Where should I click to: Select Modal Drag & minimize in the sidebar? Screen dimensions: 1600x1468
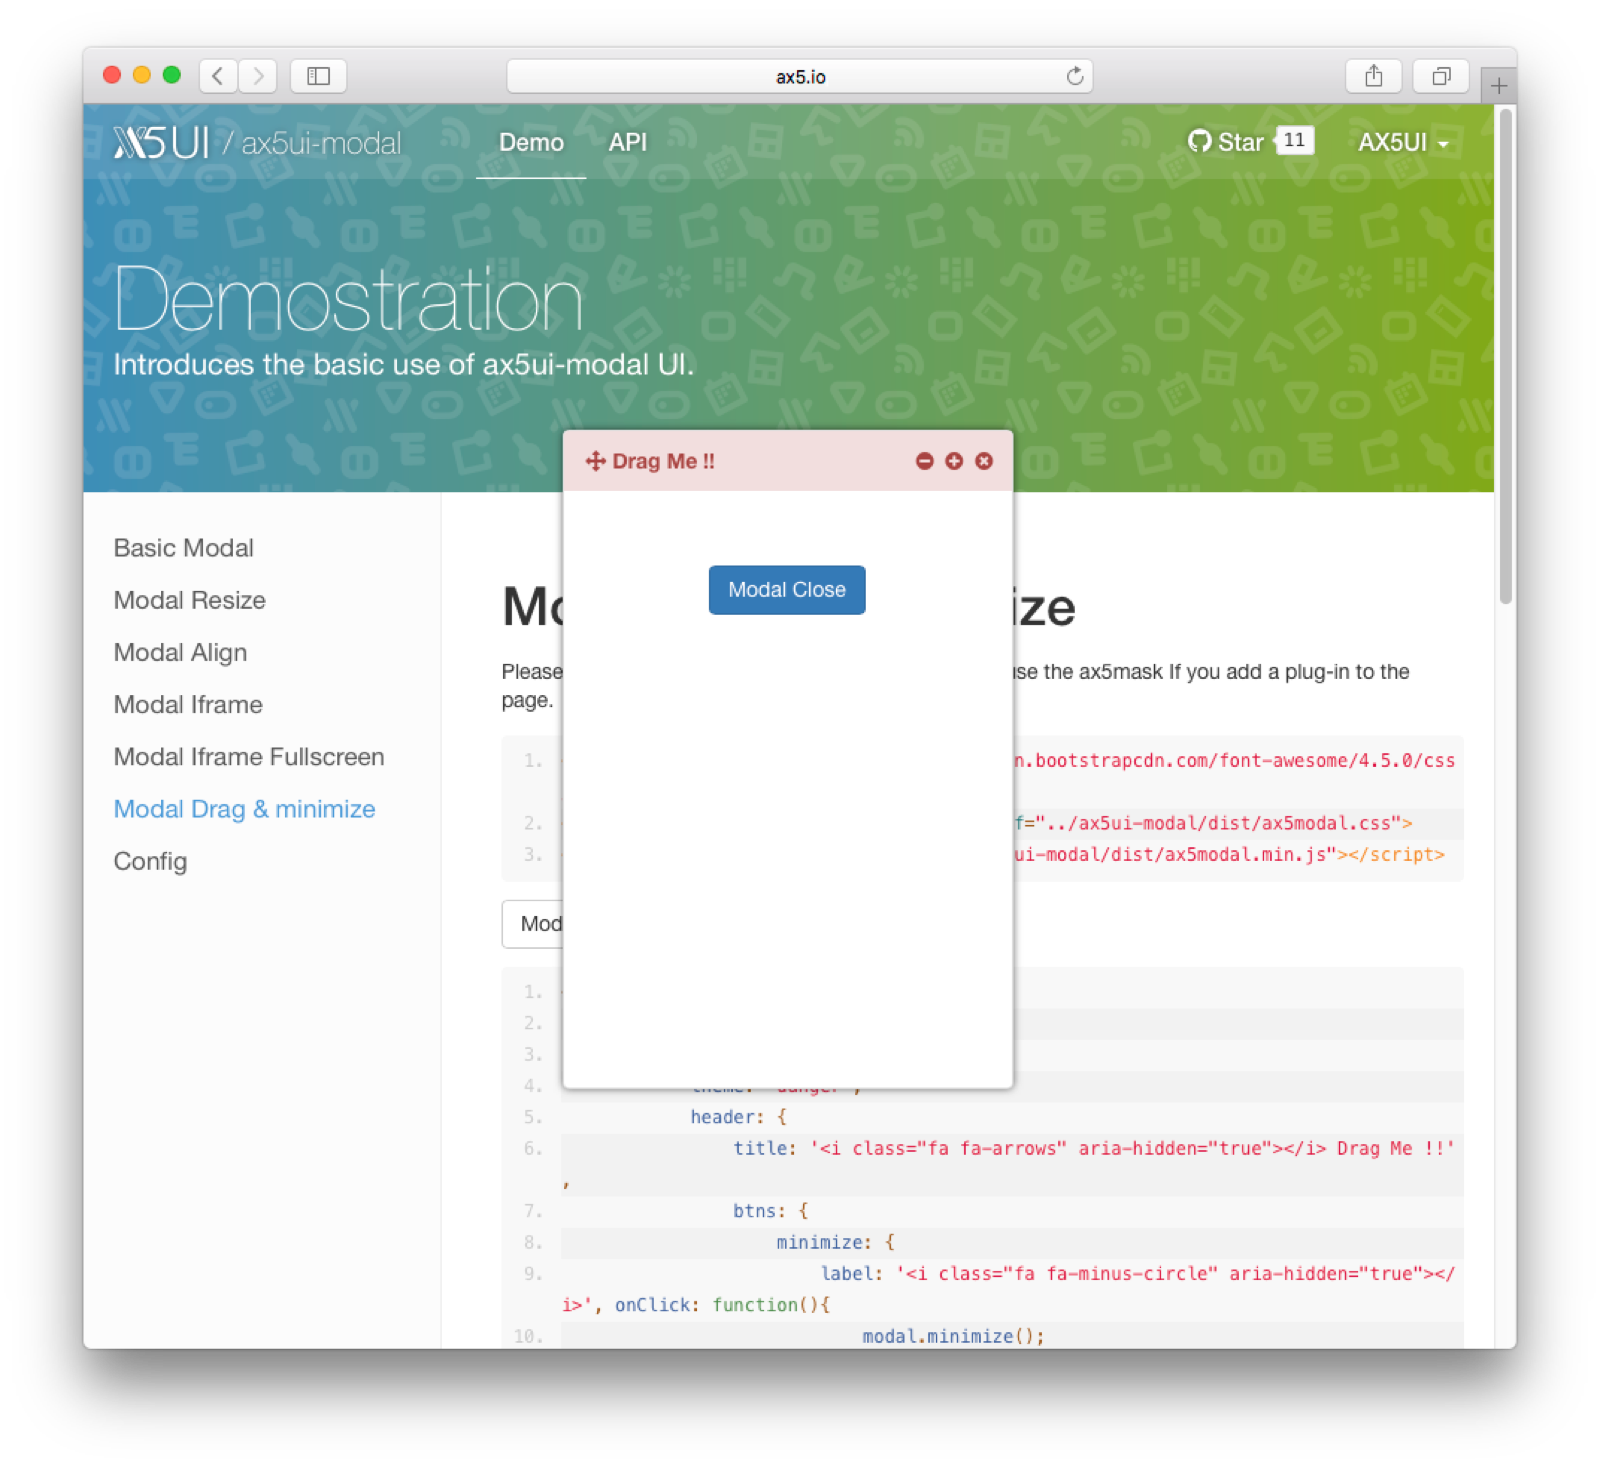coord(244,809)
